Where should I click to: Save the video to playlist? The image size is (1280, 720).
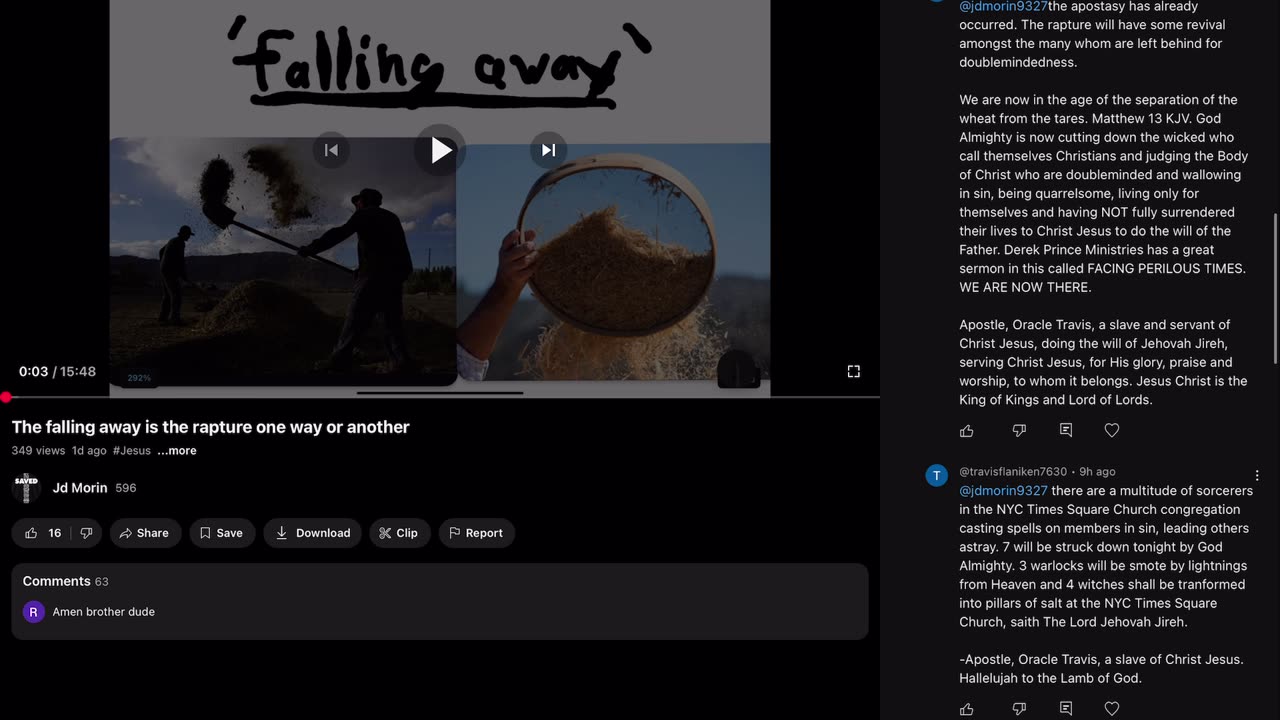221,533
